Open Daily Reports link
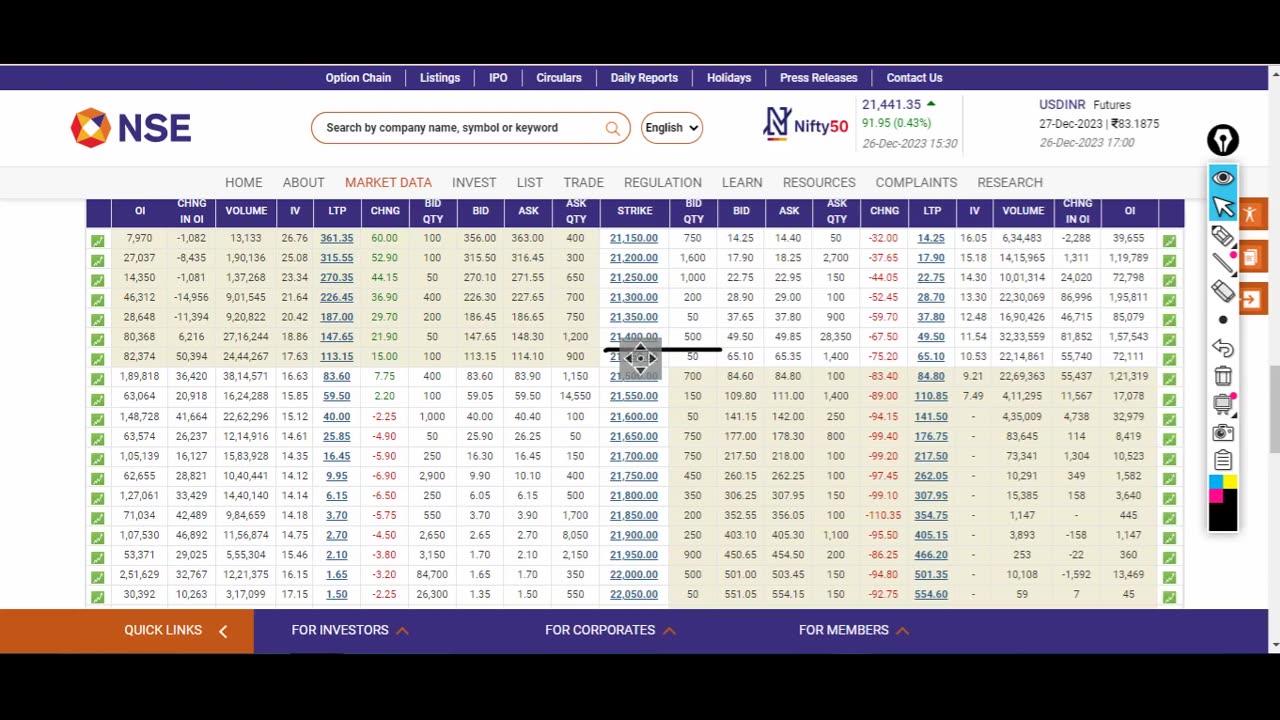This screenshot has width=1280, height=720. [644, 78]
